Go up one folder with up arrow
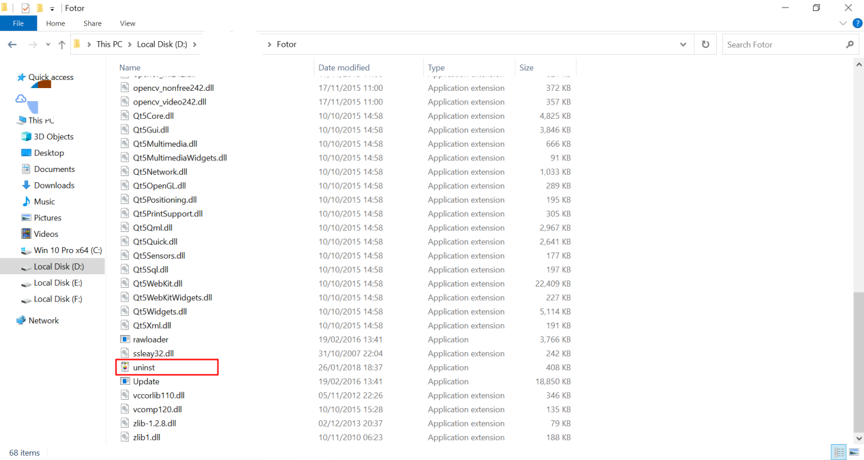Screen dimensions: 864x460 pyautogui.click(x=62, y=44)
